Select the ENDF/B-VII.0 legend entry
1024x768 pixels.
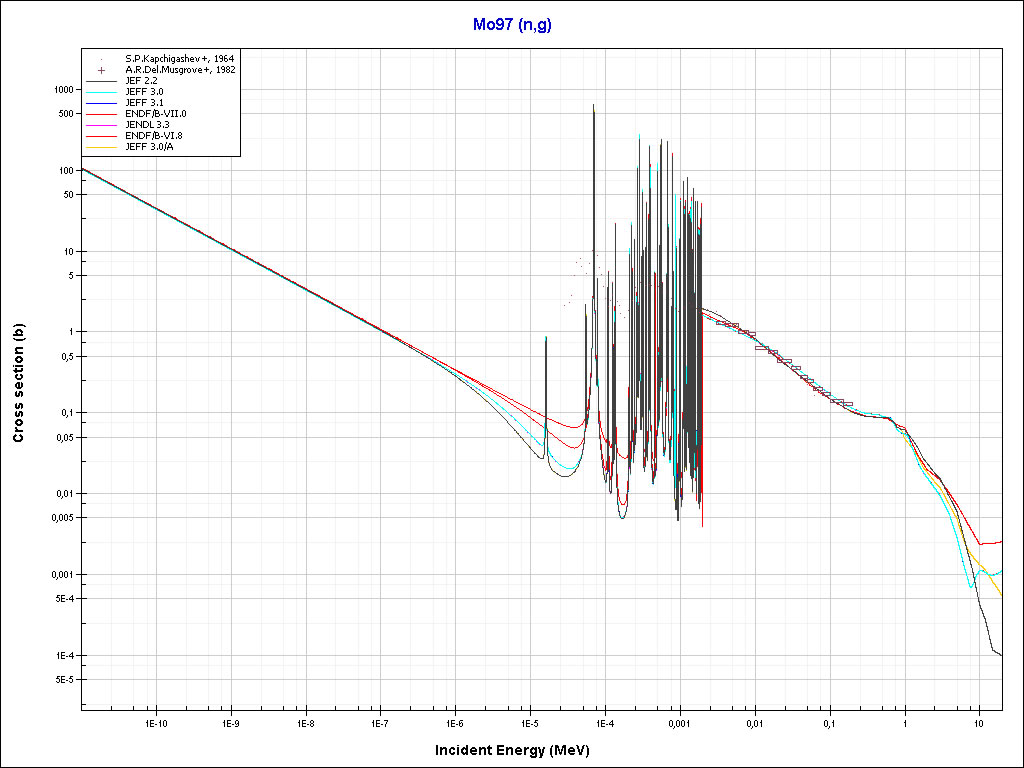(x=155, y=114)
